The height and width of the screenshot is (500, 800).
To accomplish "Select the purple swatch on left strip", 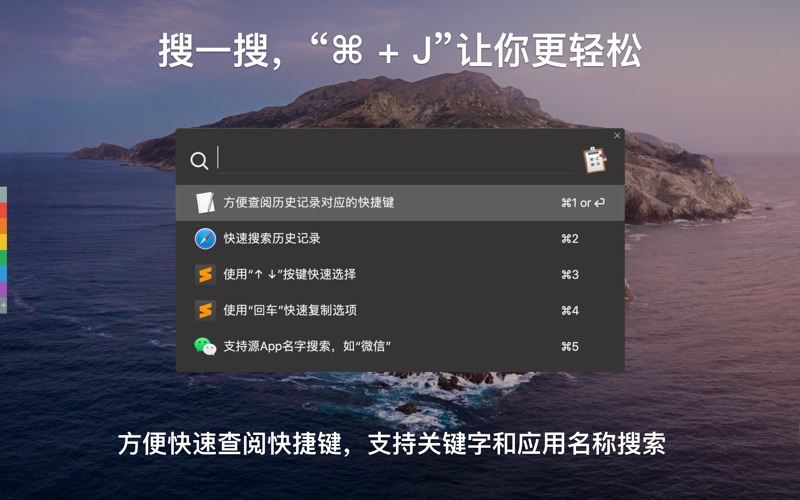I will click(3, 289).
